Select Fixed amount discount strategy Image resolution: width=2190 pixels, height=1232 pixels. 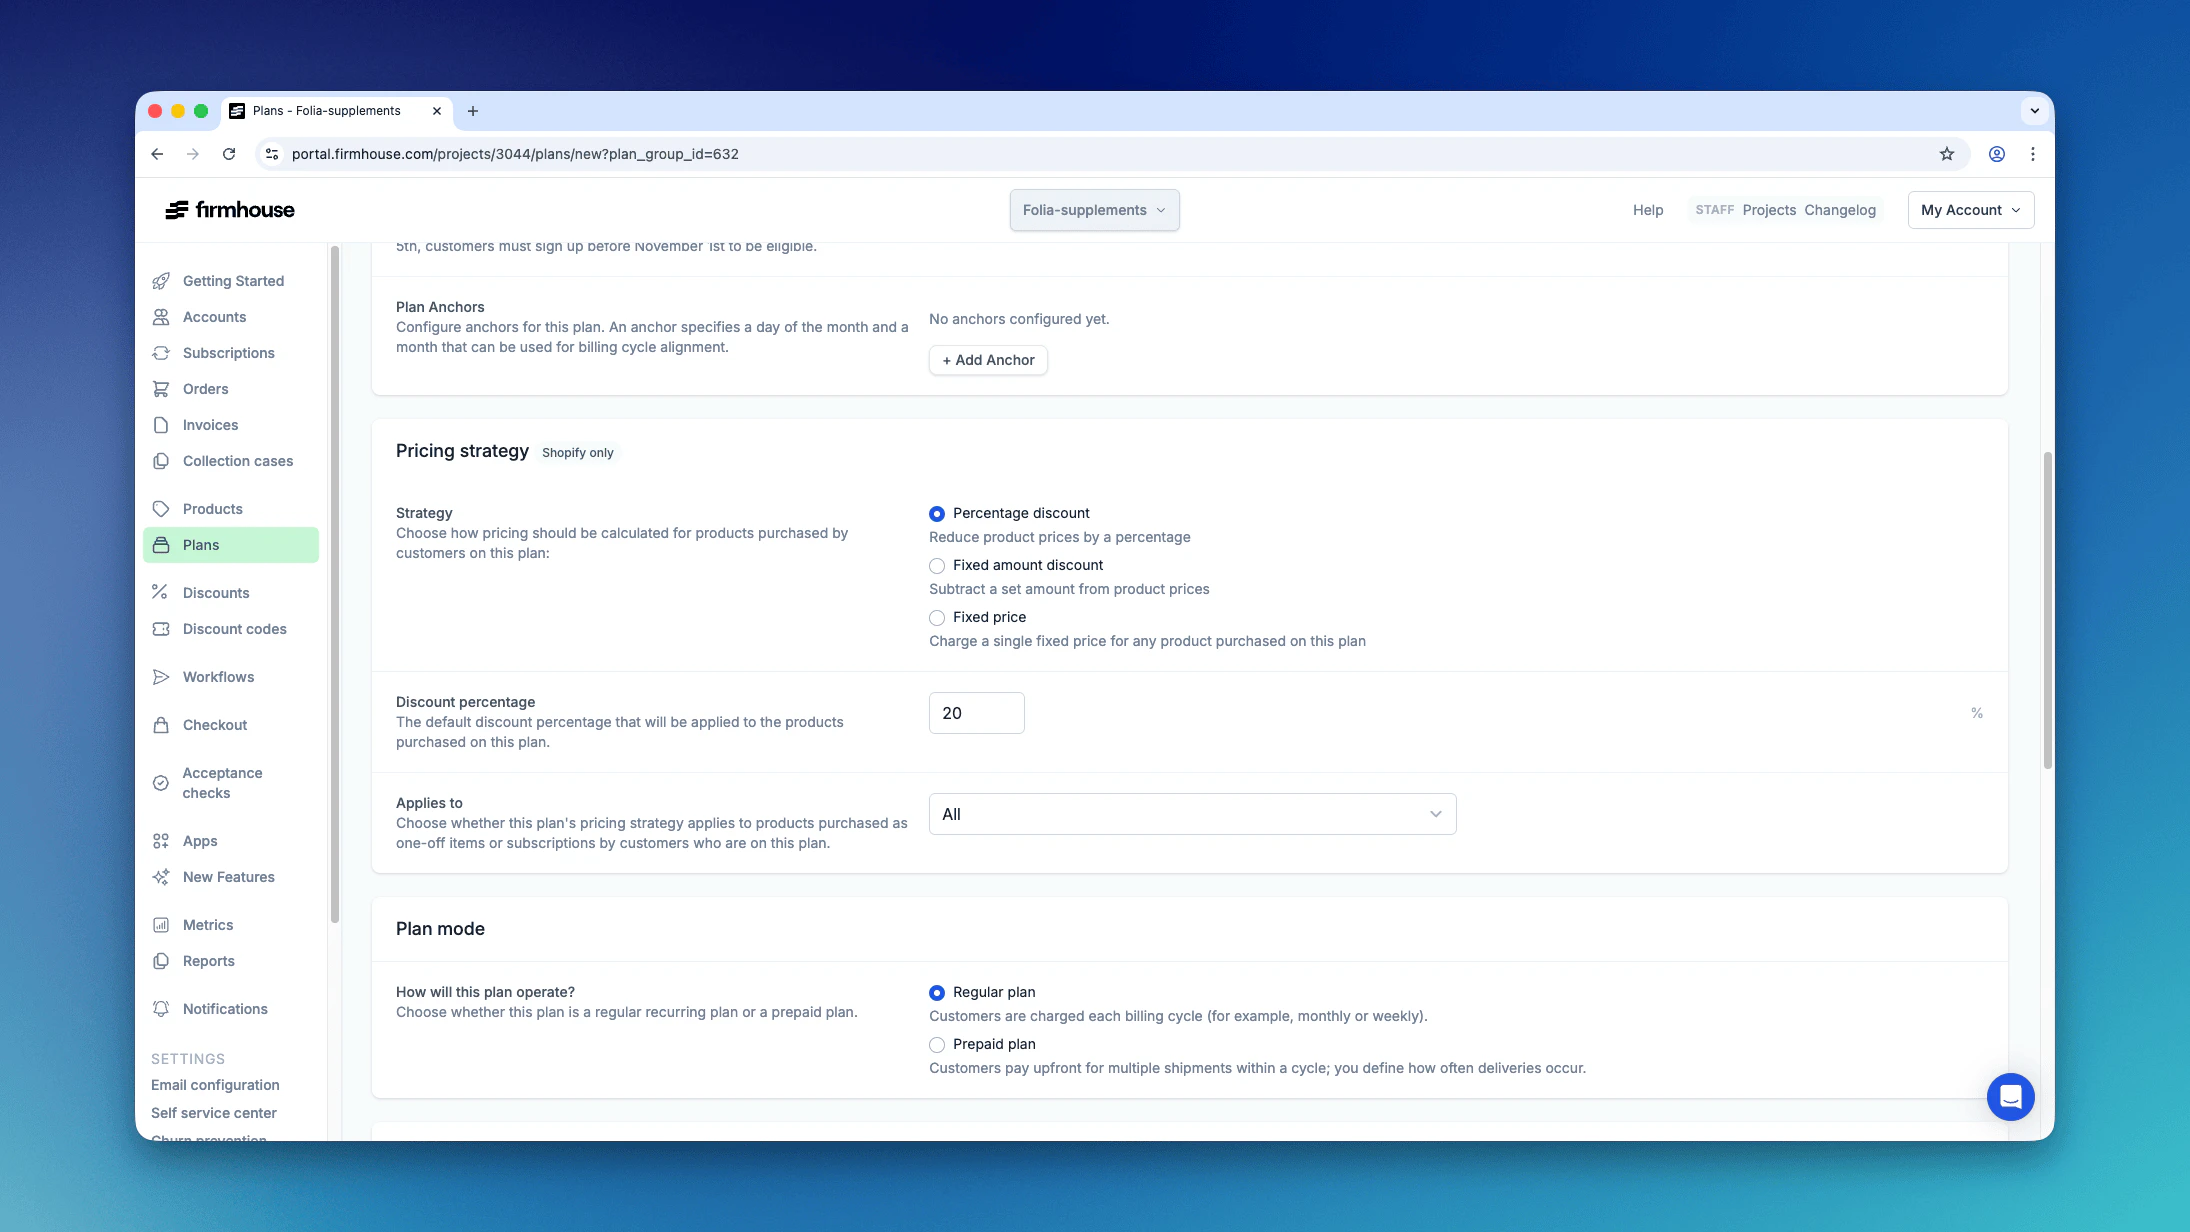point(937,566)
